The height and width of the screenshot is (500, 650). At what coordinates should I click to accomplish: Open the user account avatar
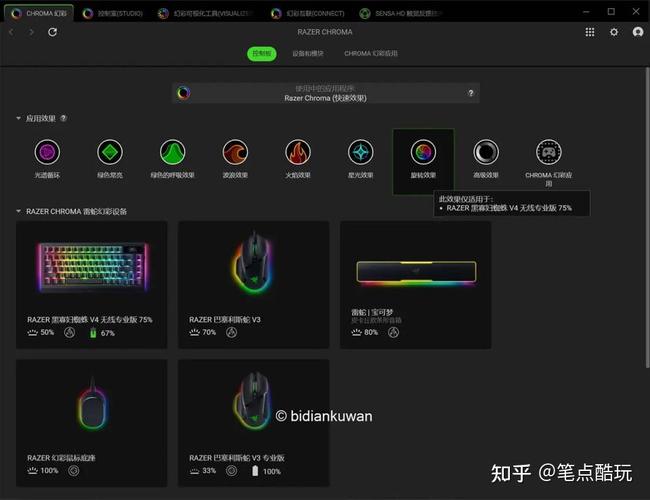click(638, 32)
